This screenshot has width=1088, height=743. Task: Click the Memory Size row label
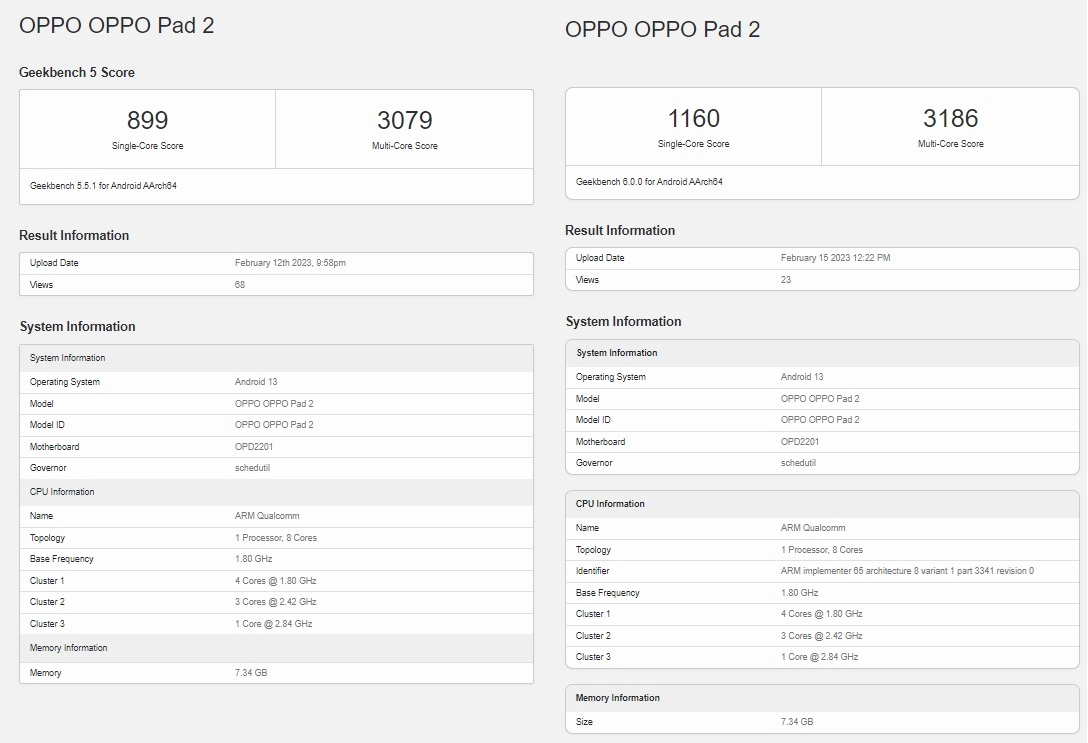tap(584, 721)
